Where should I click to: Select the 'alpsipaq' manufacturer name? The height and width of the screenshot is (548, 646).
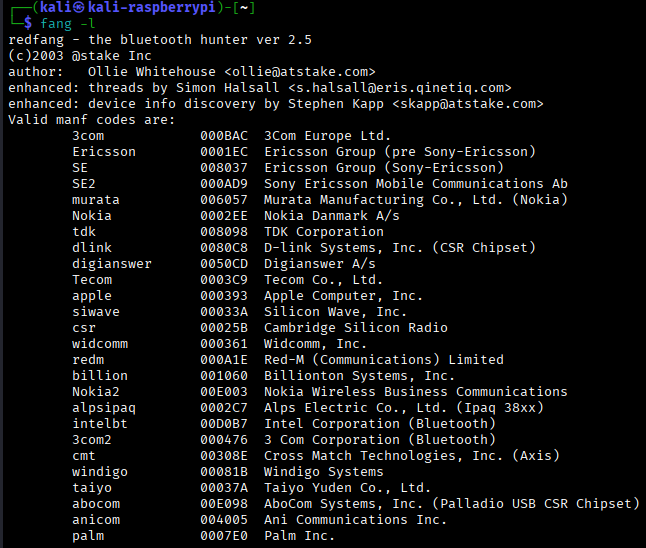point(104,408)
